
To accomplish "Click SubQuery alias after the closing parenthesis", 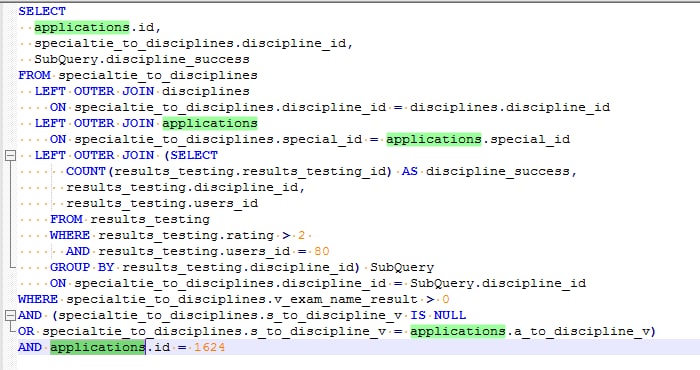I will tap(402, 267).
